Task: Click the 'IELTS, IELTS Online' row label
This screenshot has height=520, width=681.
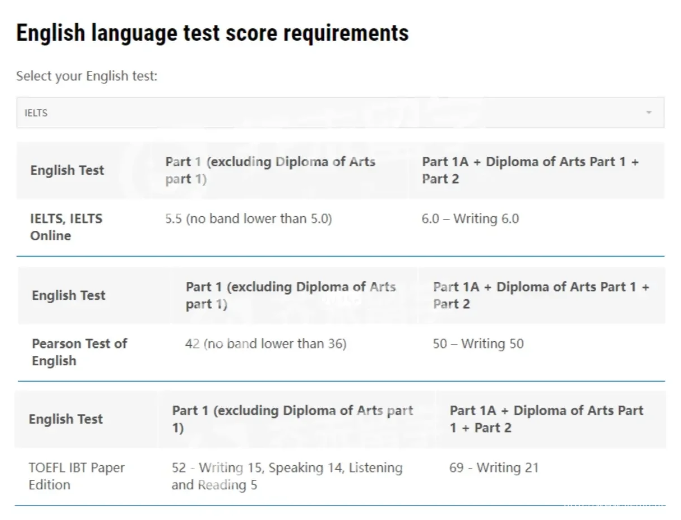Action: 66,227
